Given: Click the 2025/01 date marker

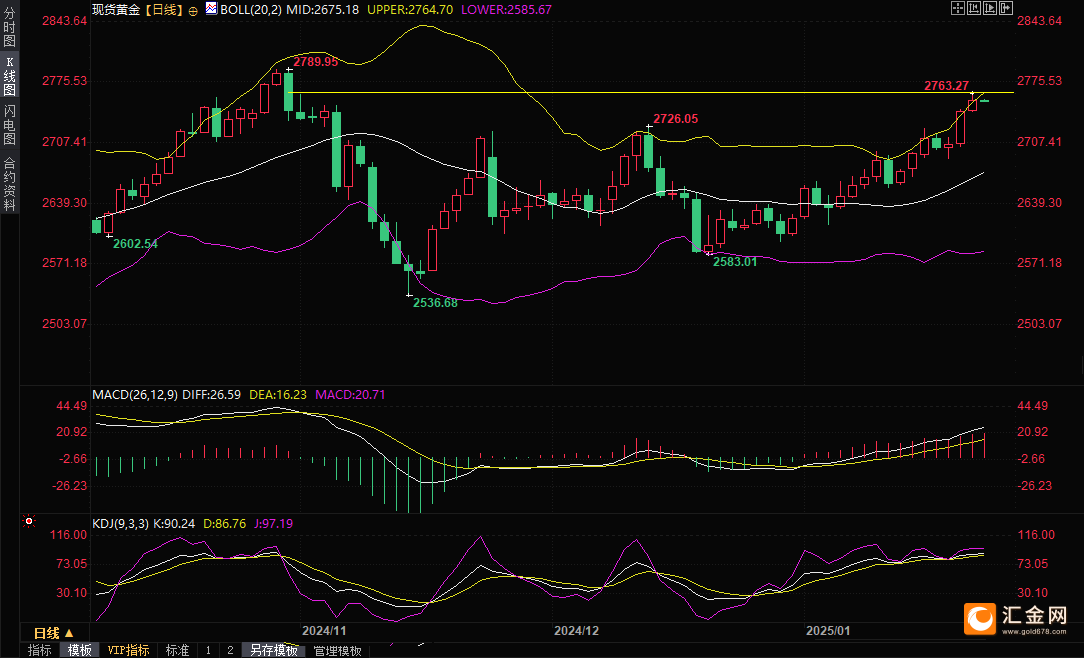Looking at the screenshot, I should [828, 630].
